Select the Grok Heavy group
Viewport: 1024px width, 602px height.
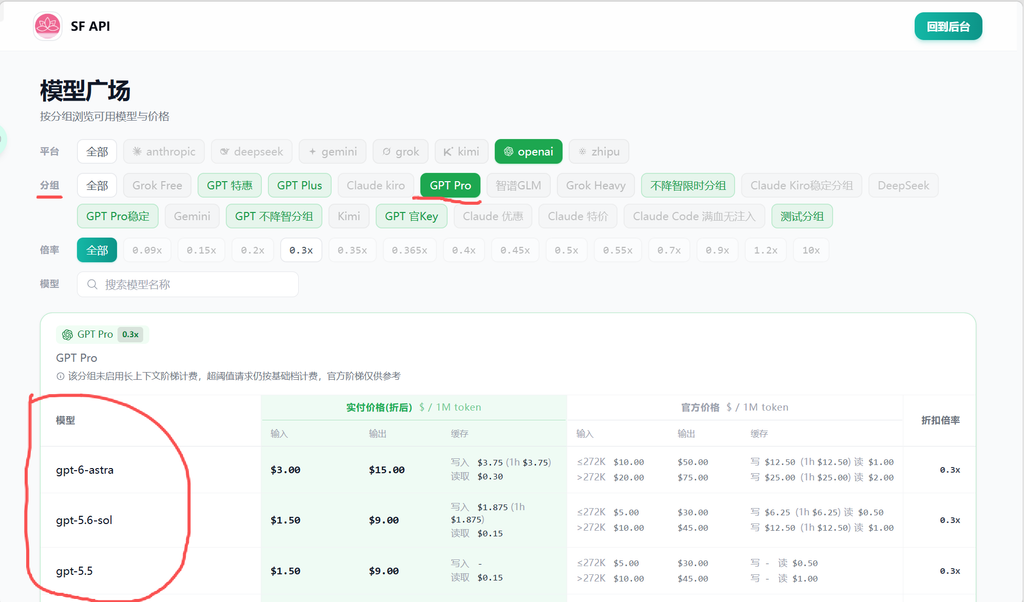click(x=596, y=185)
